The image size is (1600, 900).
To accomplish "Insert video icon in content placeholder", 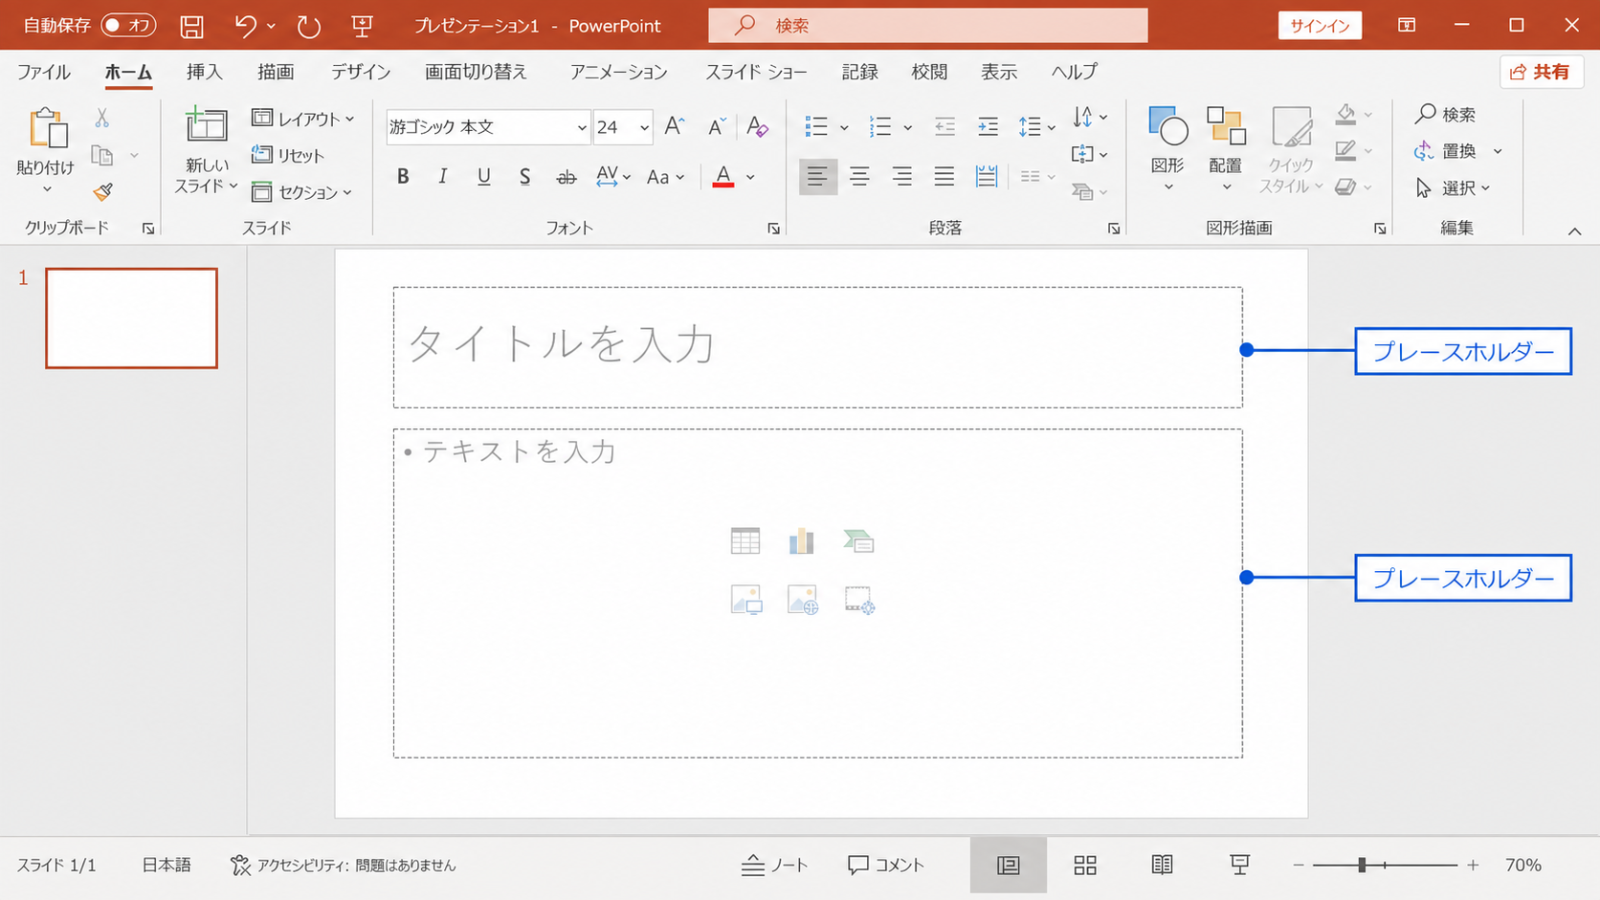I will (860, 600).
